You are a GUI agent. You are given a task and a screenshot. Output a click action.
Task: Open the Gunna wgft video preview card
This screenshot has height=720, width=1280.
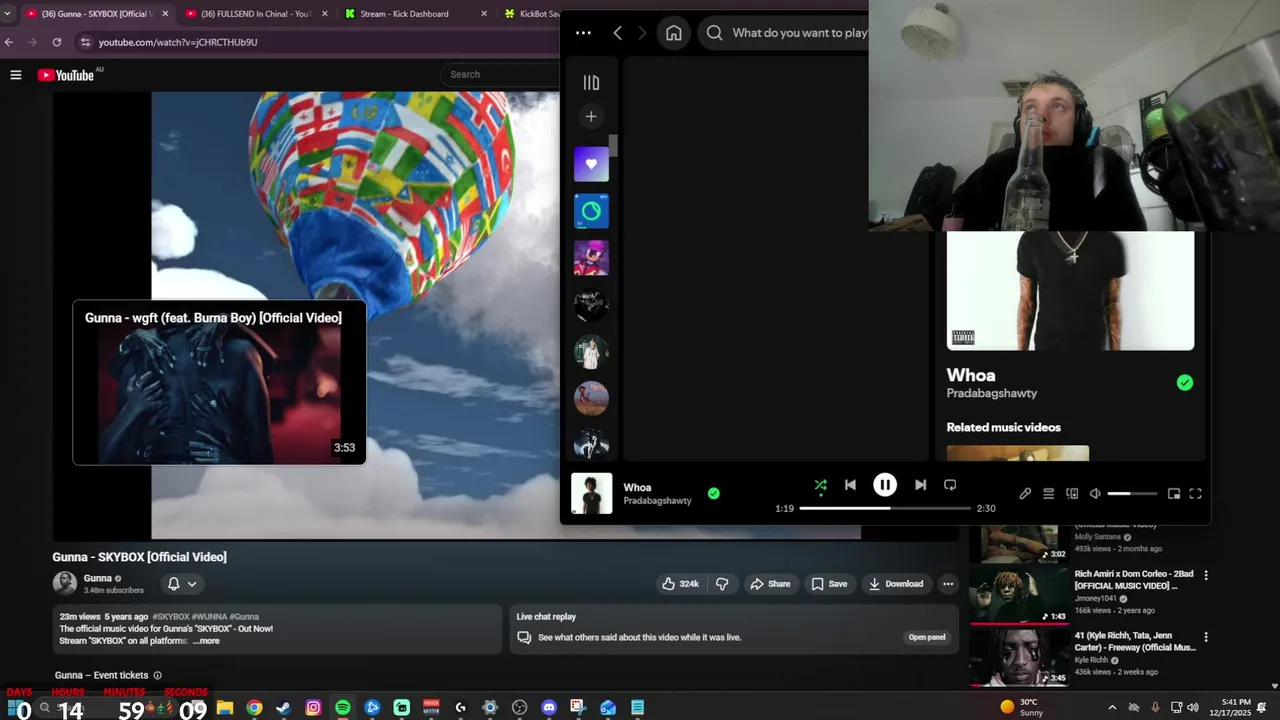point(219,382)
